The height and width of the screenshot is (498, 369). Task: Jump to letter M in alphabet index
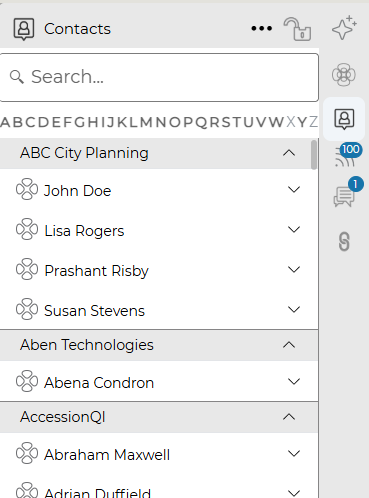coord(146,122)
